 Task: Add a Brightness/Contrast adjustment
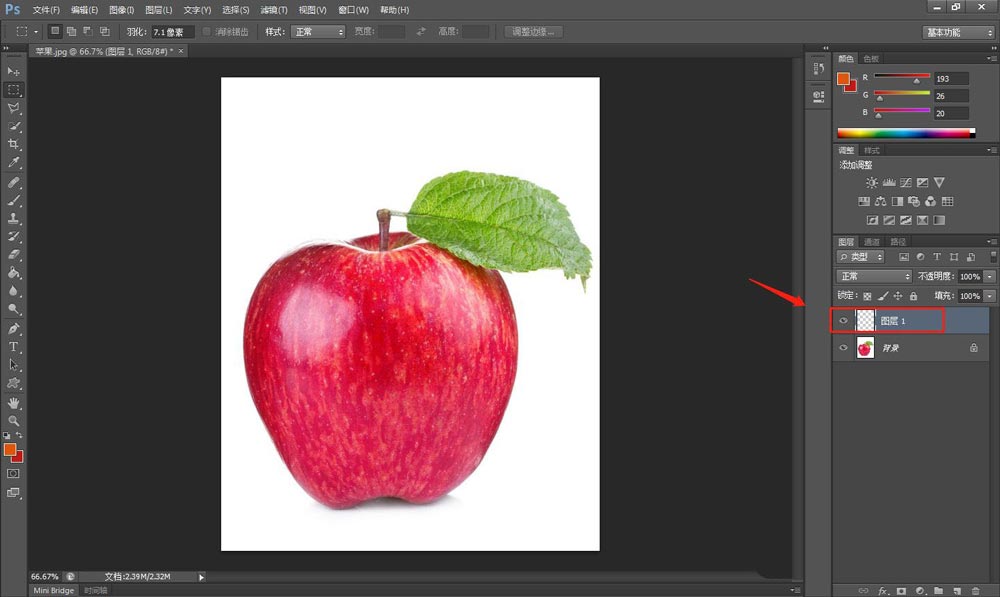(872, 182)
